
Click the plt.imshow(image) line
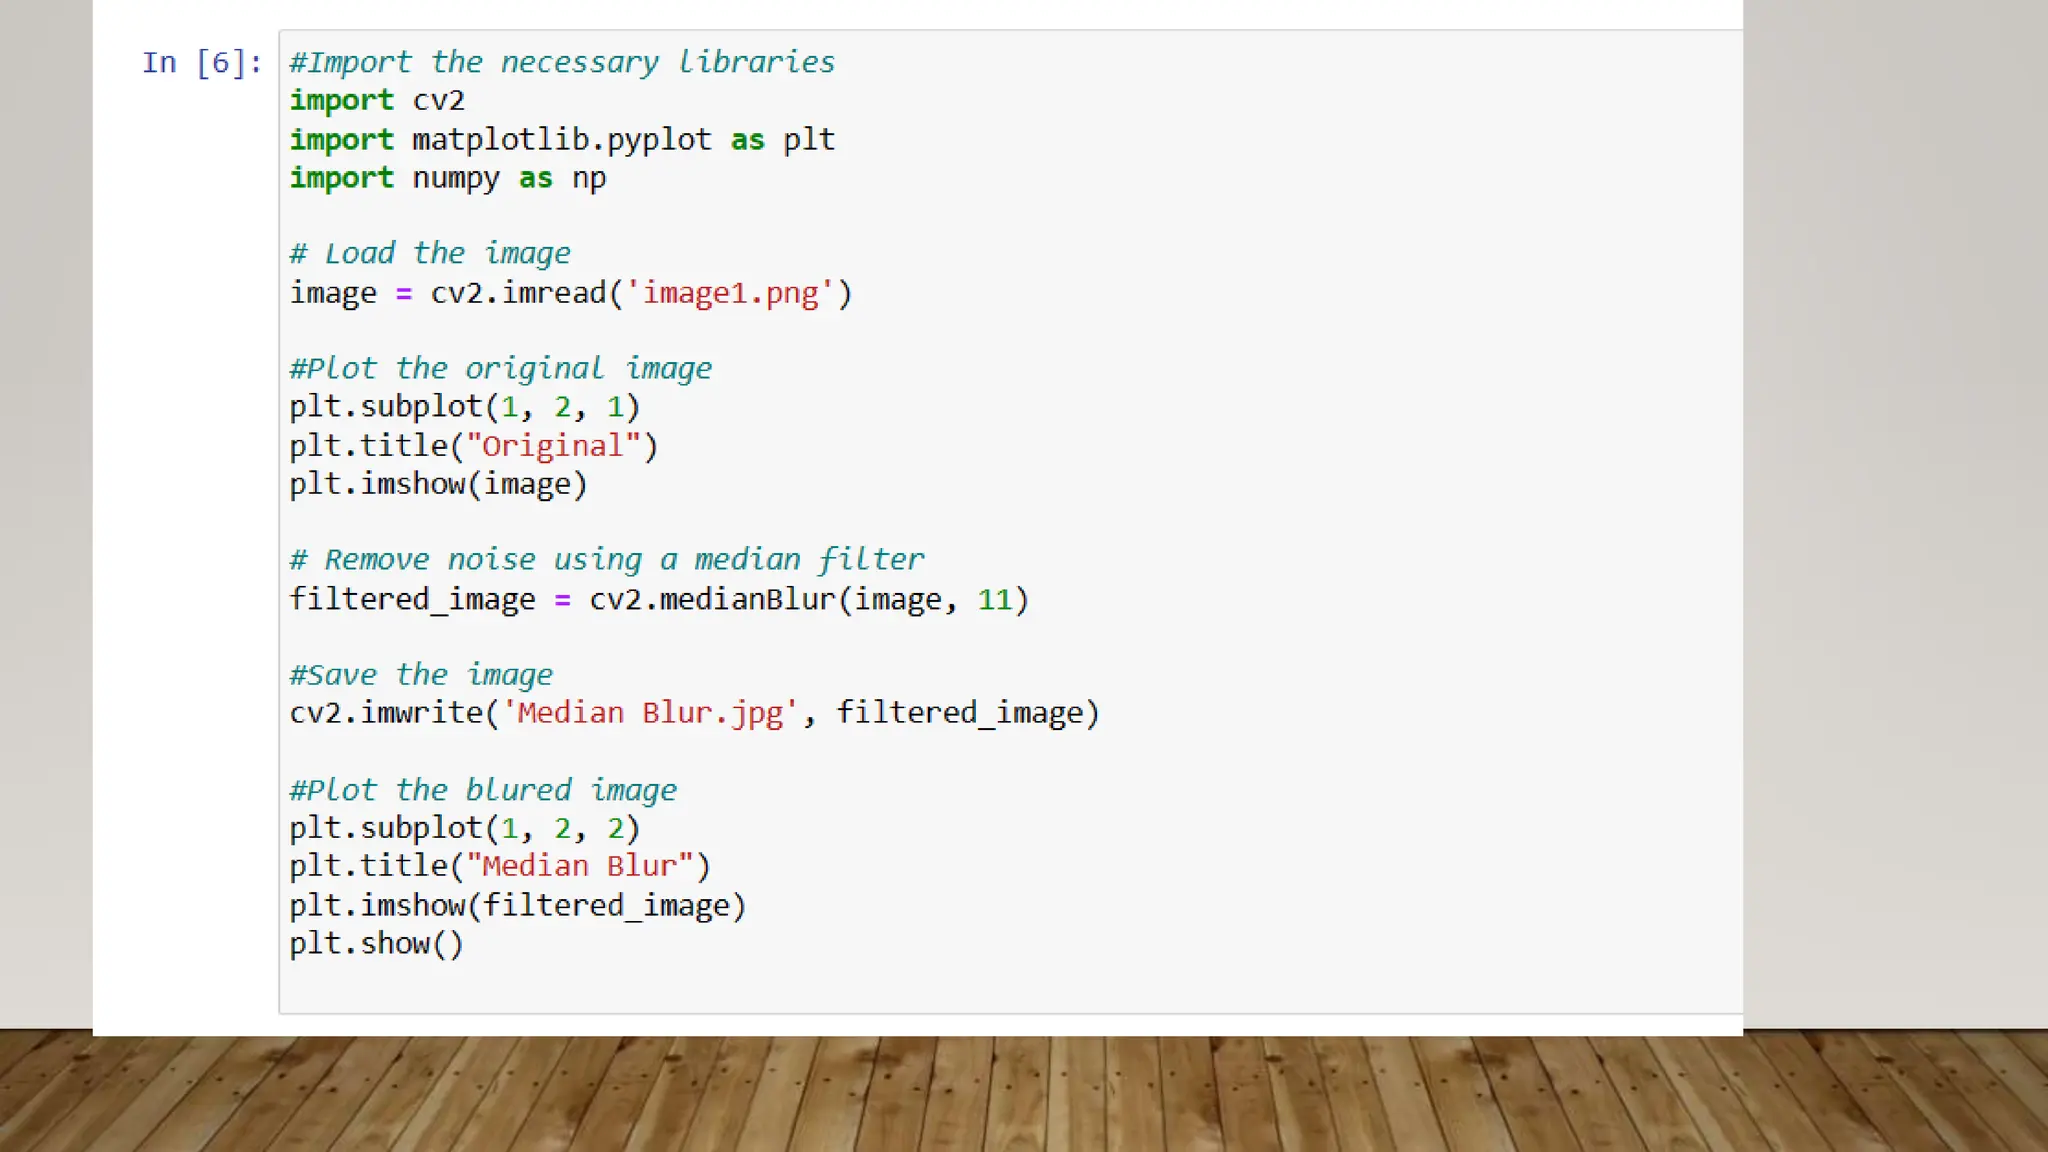(x=438, y=484)
